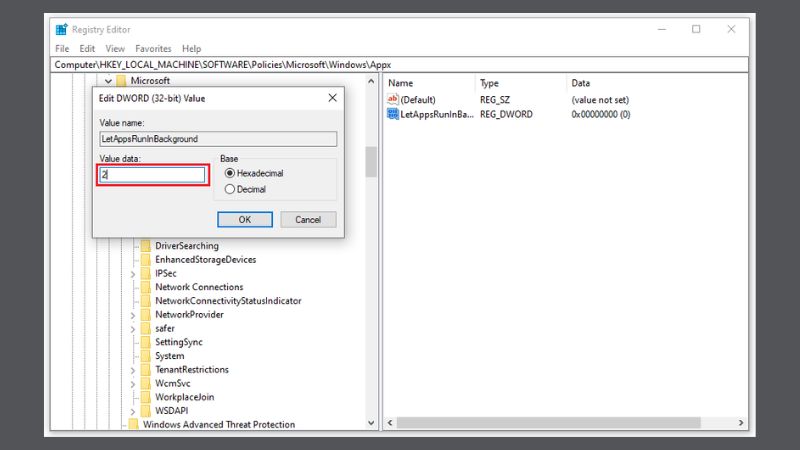Click the NetworkConnectivityStatusIndicator folder icon
Viewport: 800px width, 450px height.
[x=146, y=301]
